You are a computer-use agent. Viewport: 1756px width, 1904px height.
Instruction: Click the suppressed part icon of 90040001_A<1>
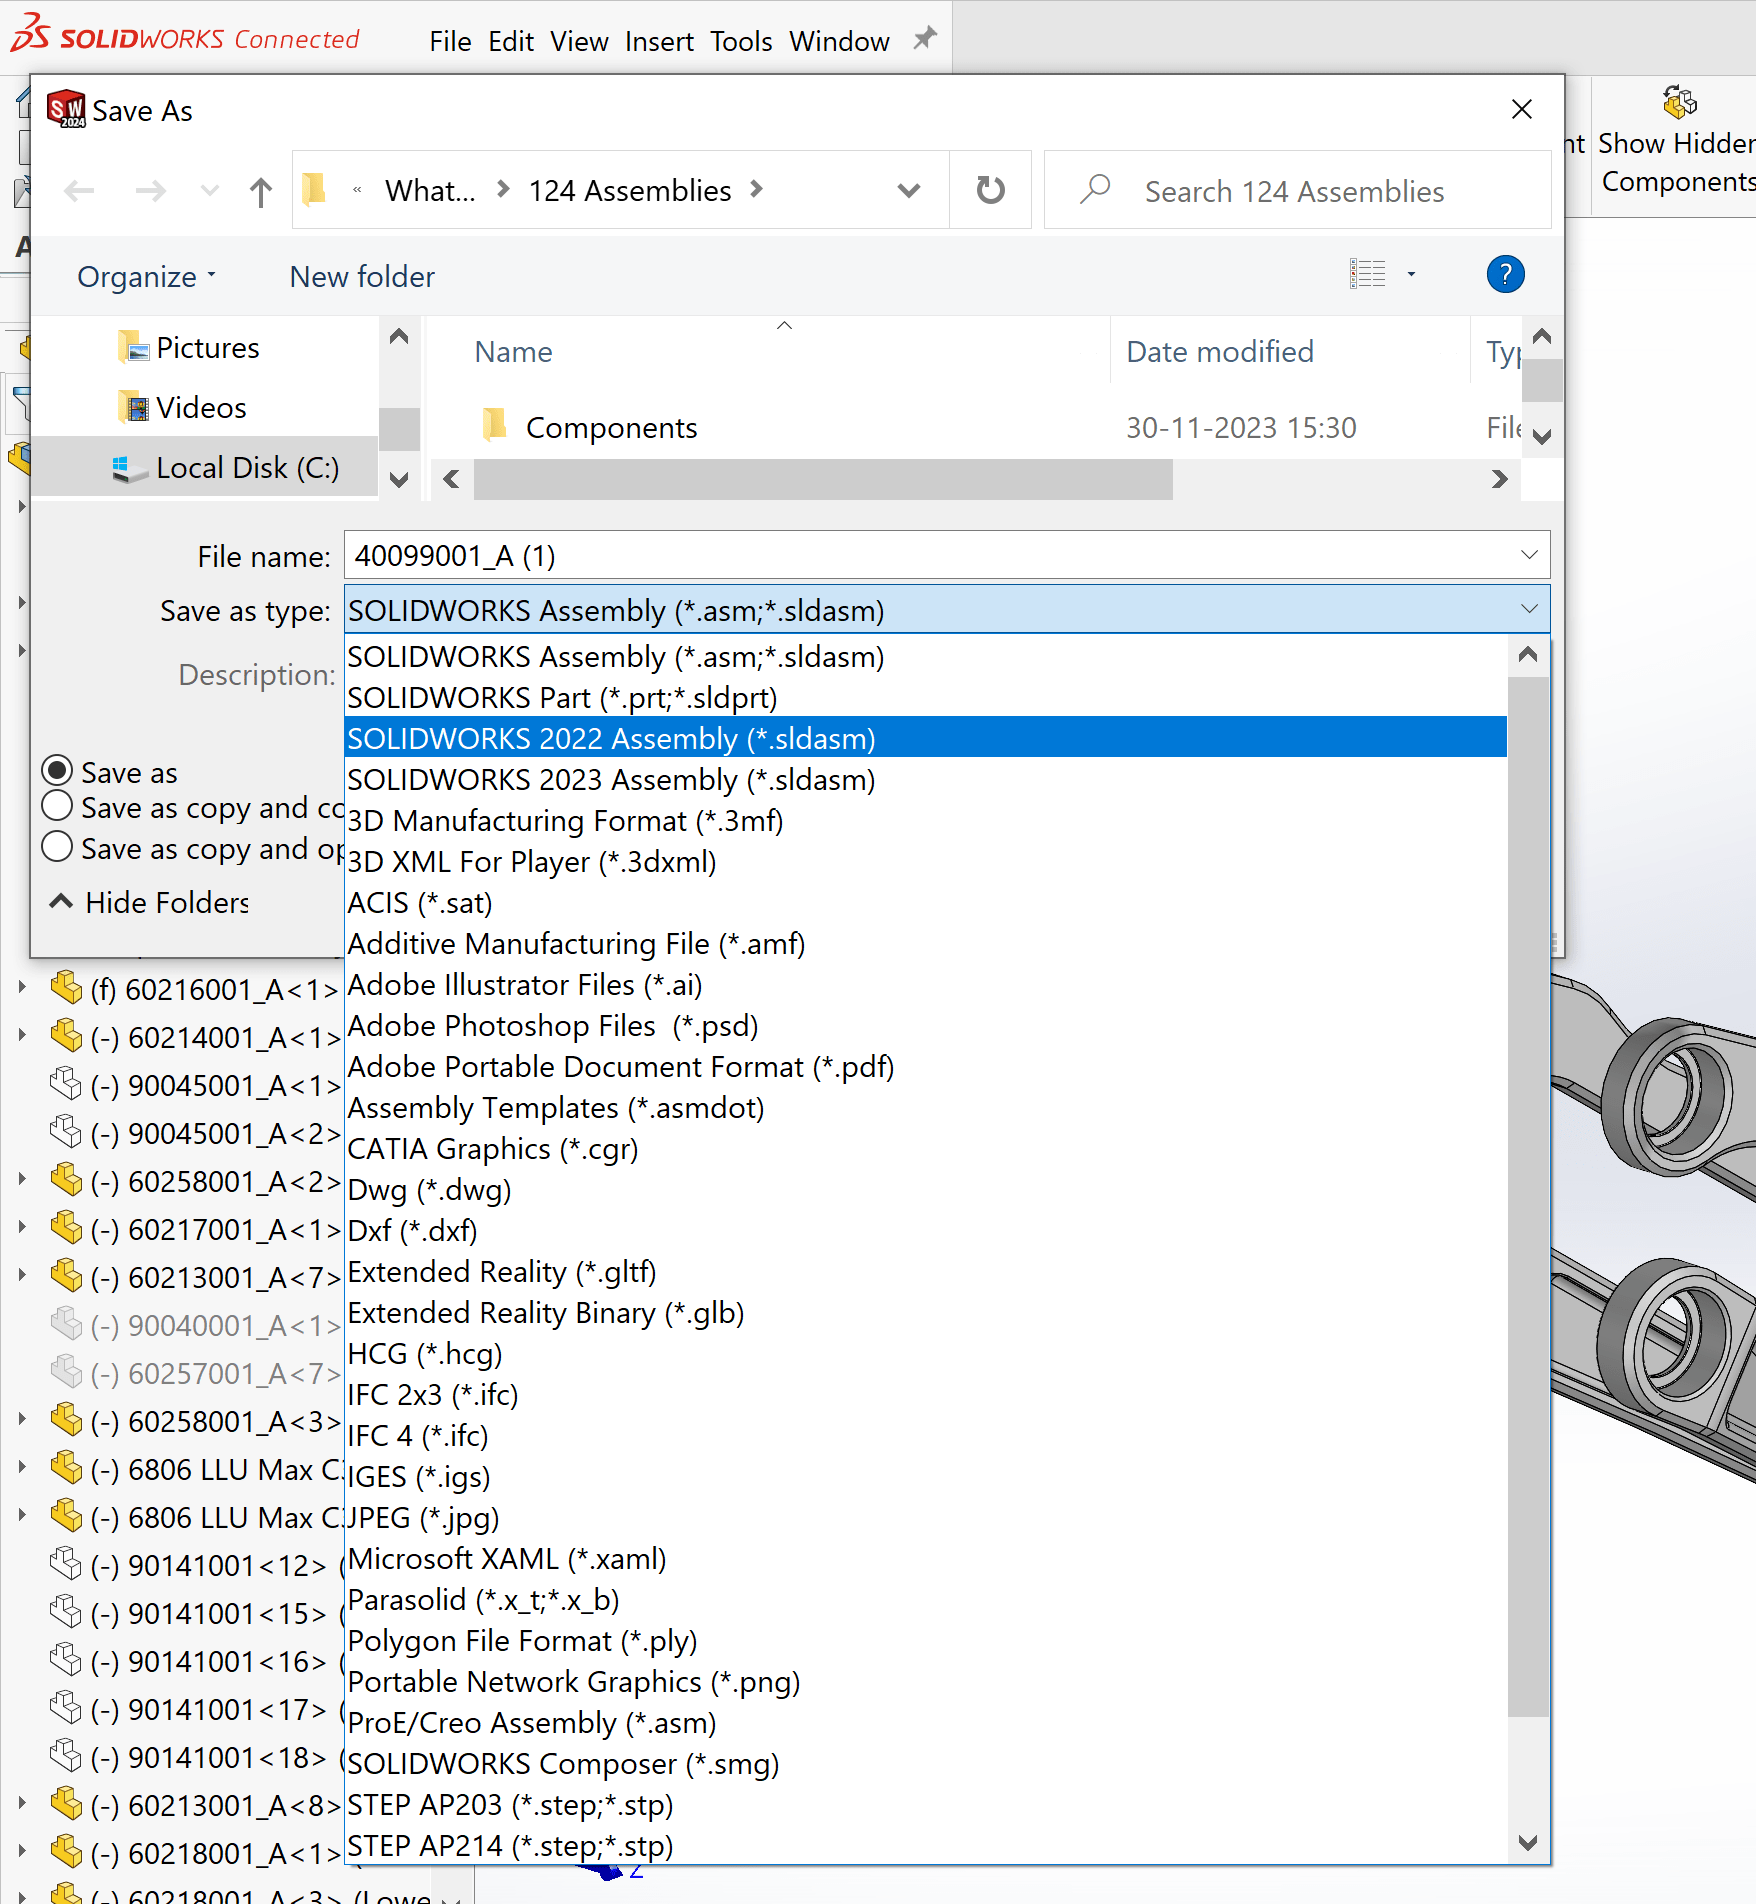click(x=67, y=1323)
